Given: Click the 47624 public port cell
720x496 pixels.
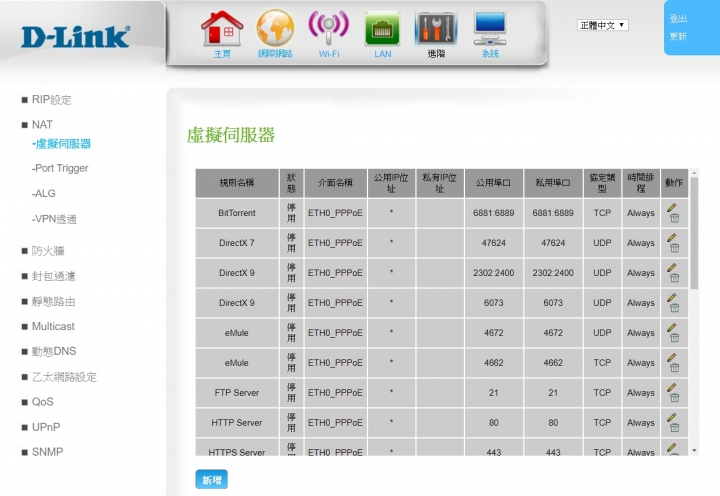Looking at the screenshot, I should pos(494,243).
